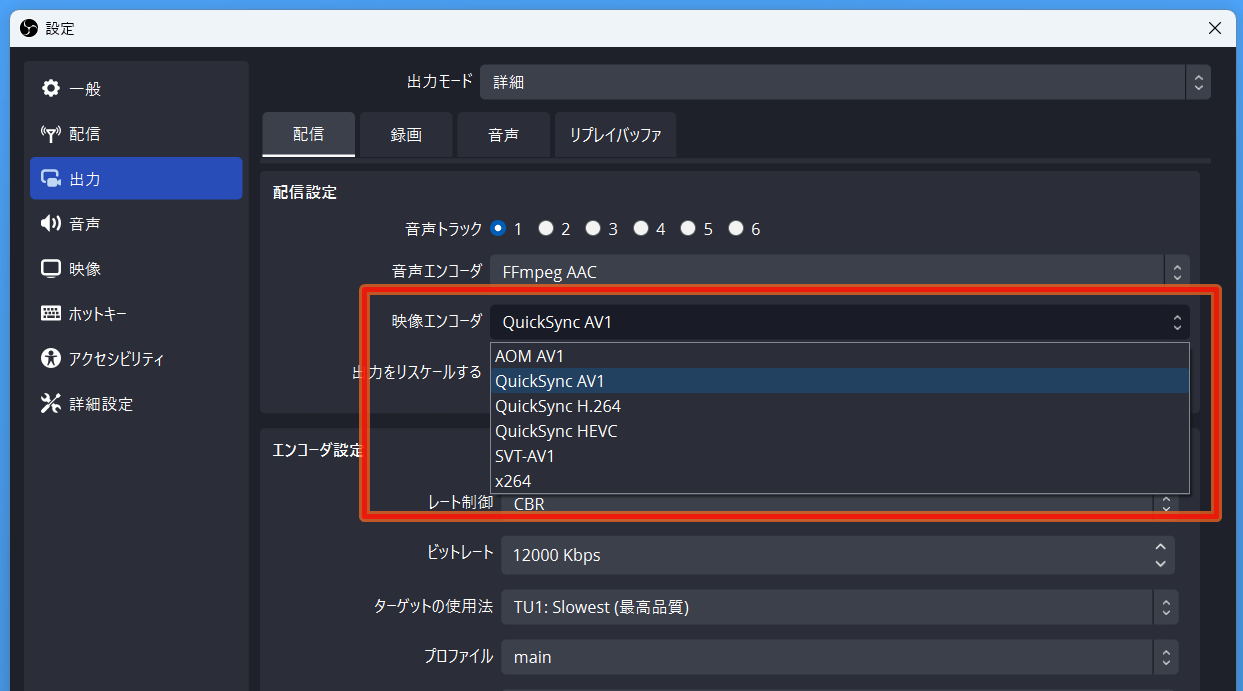This screenshot has height=691, width=1243.
Task: Select audio track 6 radio button
Action: [736, 229]
